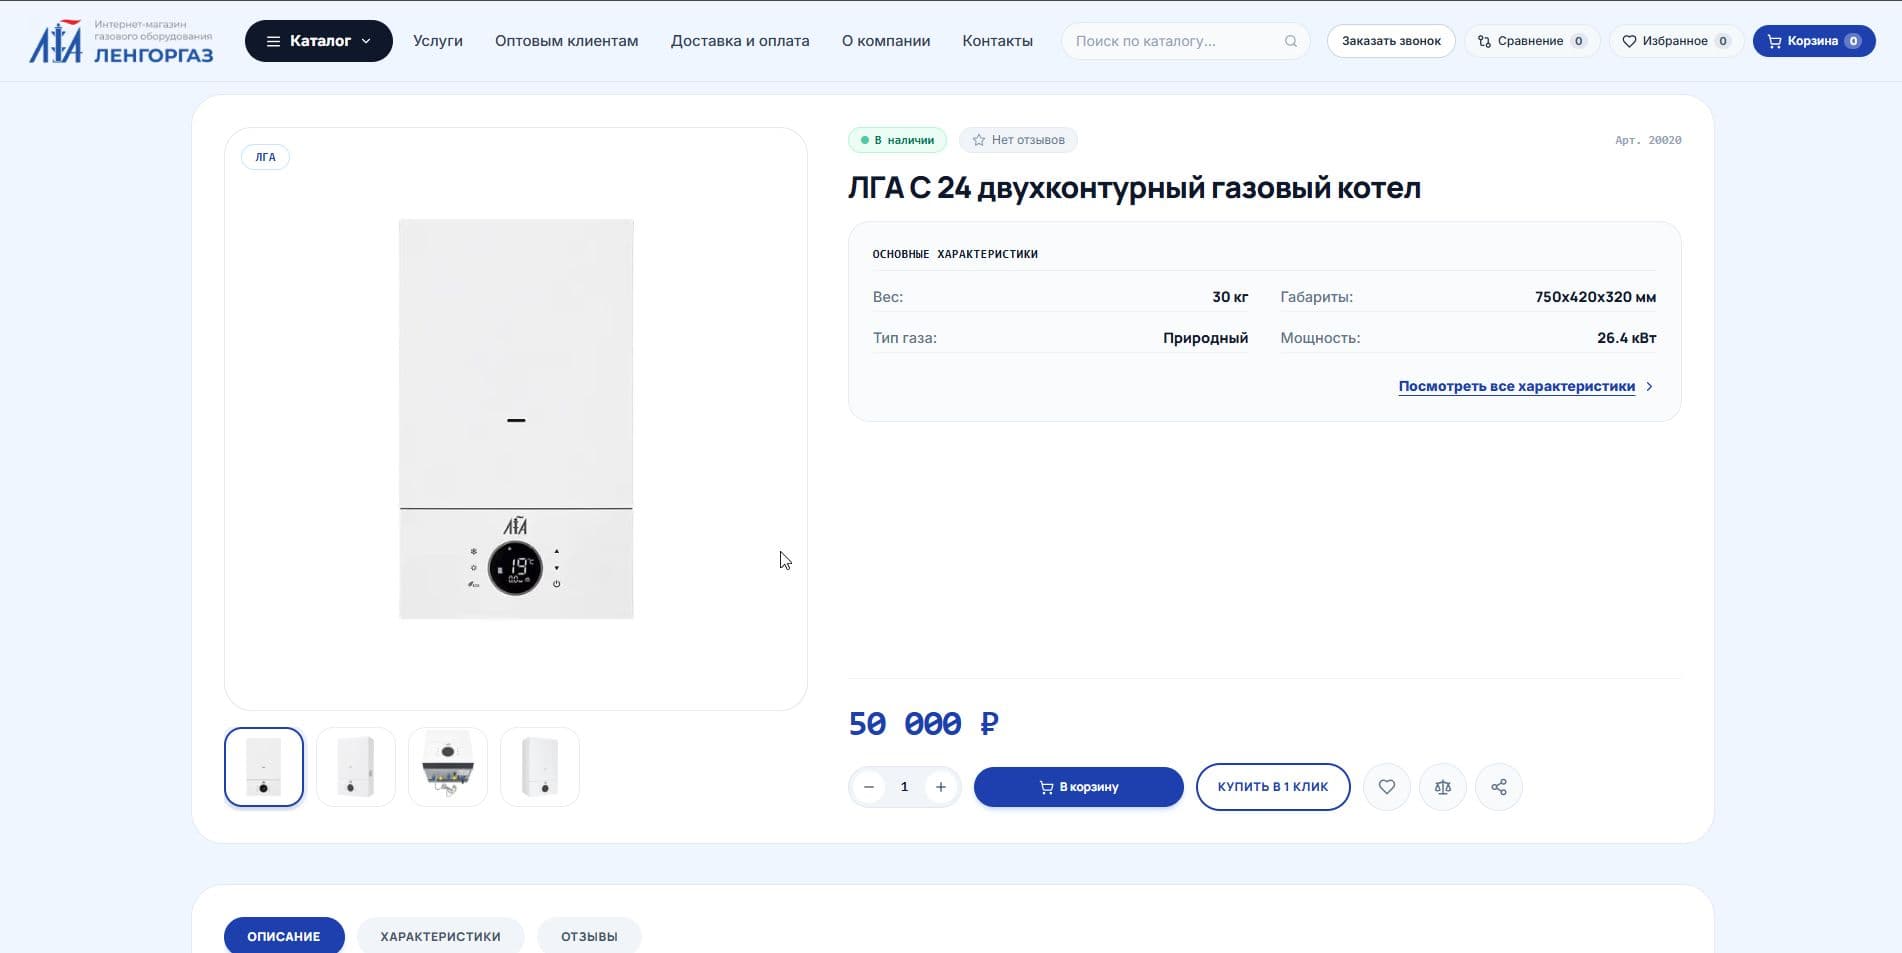Screen dimensions: 1902x953
Task: Open the Сравнение list in header
Action: tap(1532, 41)
